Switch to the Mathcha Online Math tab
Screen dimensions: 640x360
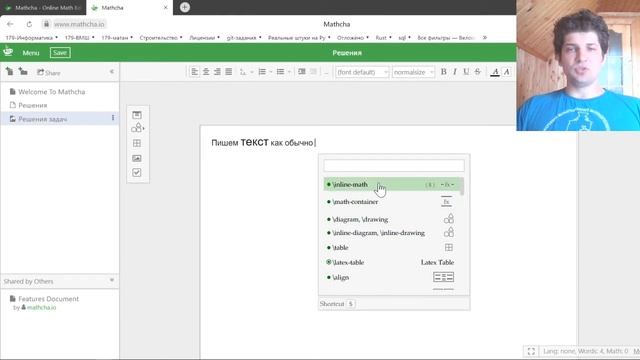(43, 8)
